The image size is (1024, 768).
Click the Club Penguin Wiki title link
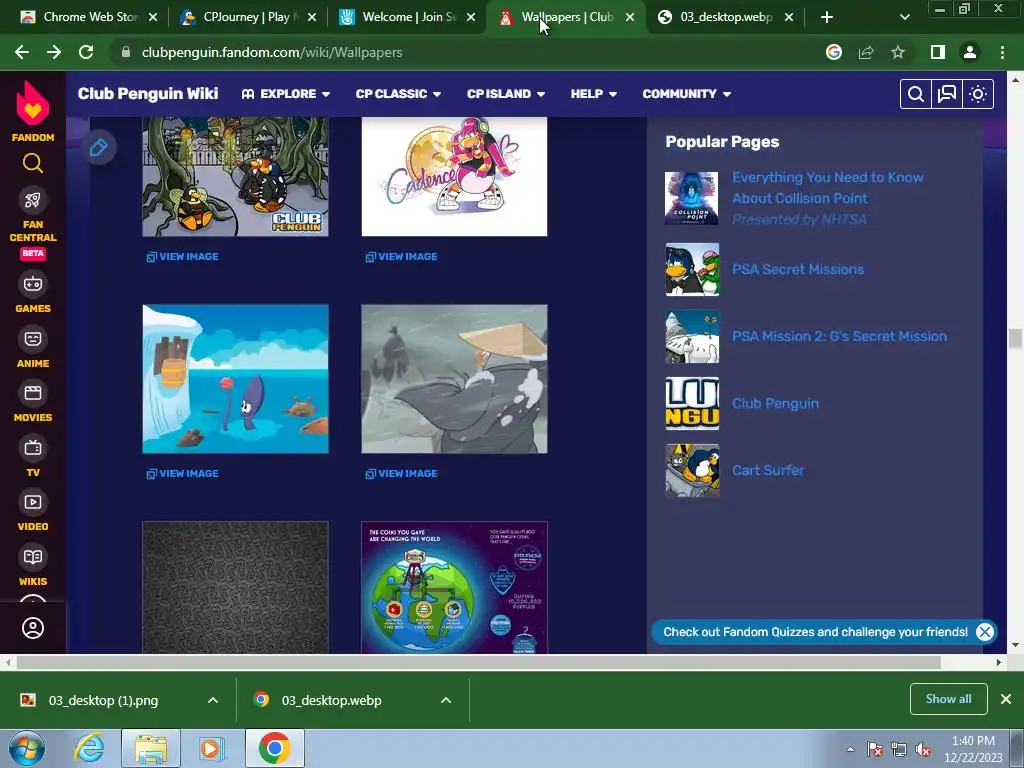coord(148,93)
